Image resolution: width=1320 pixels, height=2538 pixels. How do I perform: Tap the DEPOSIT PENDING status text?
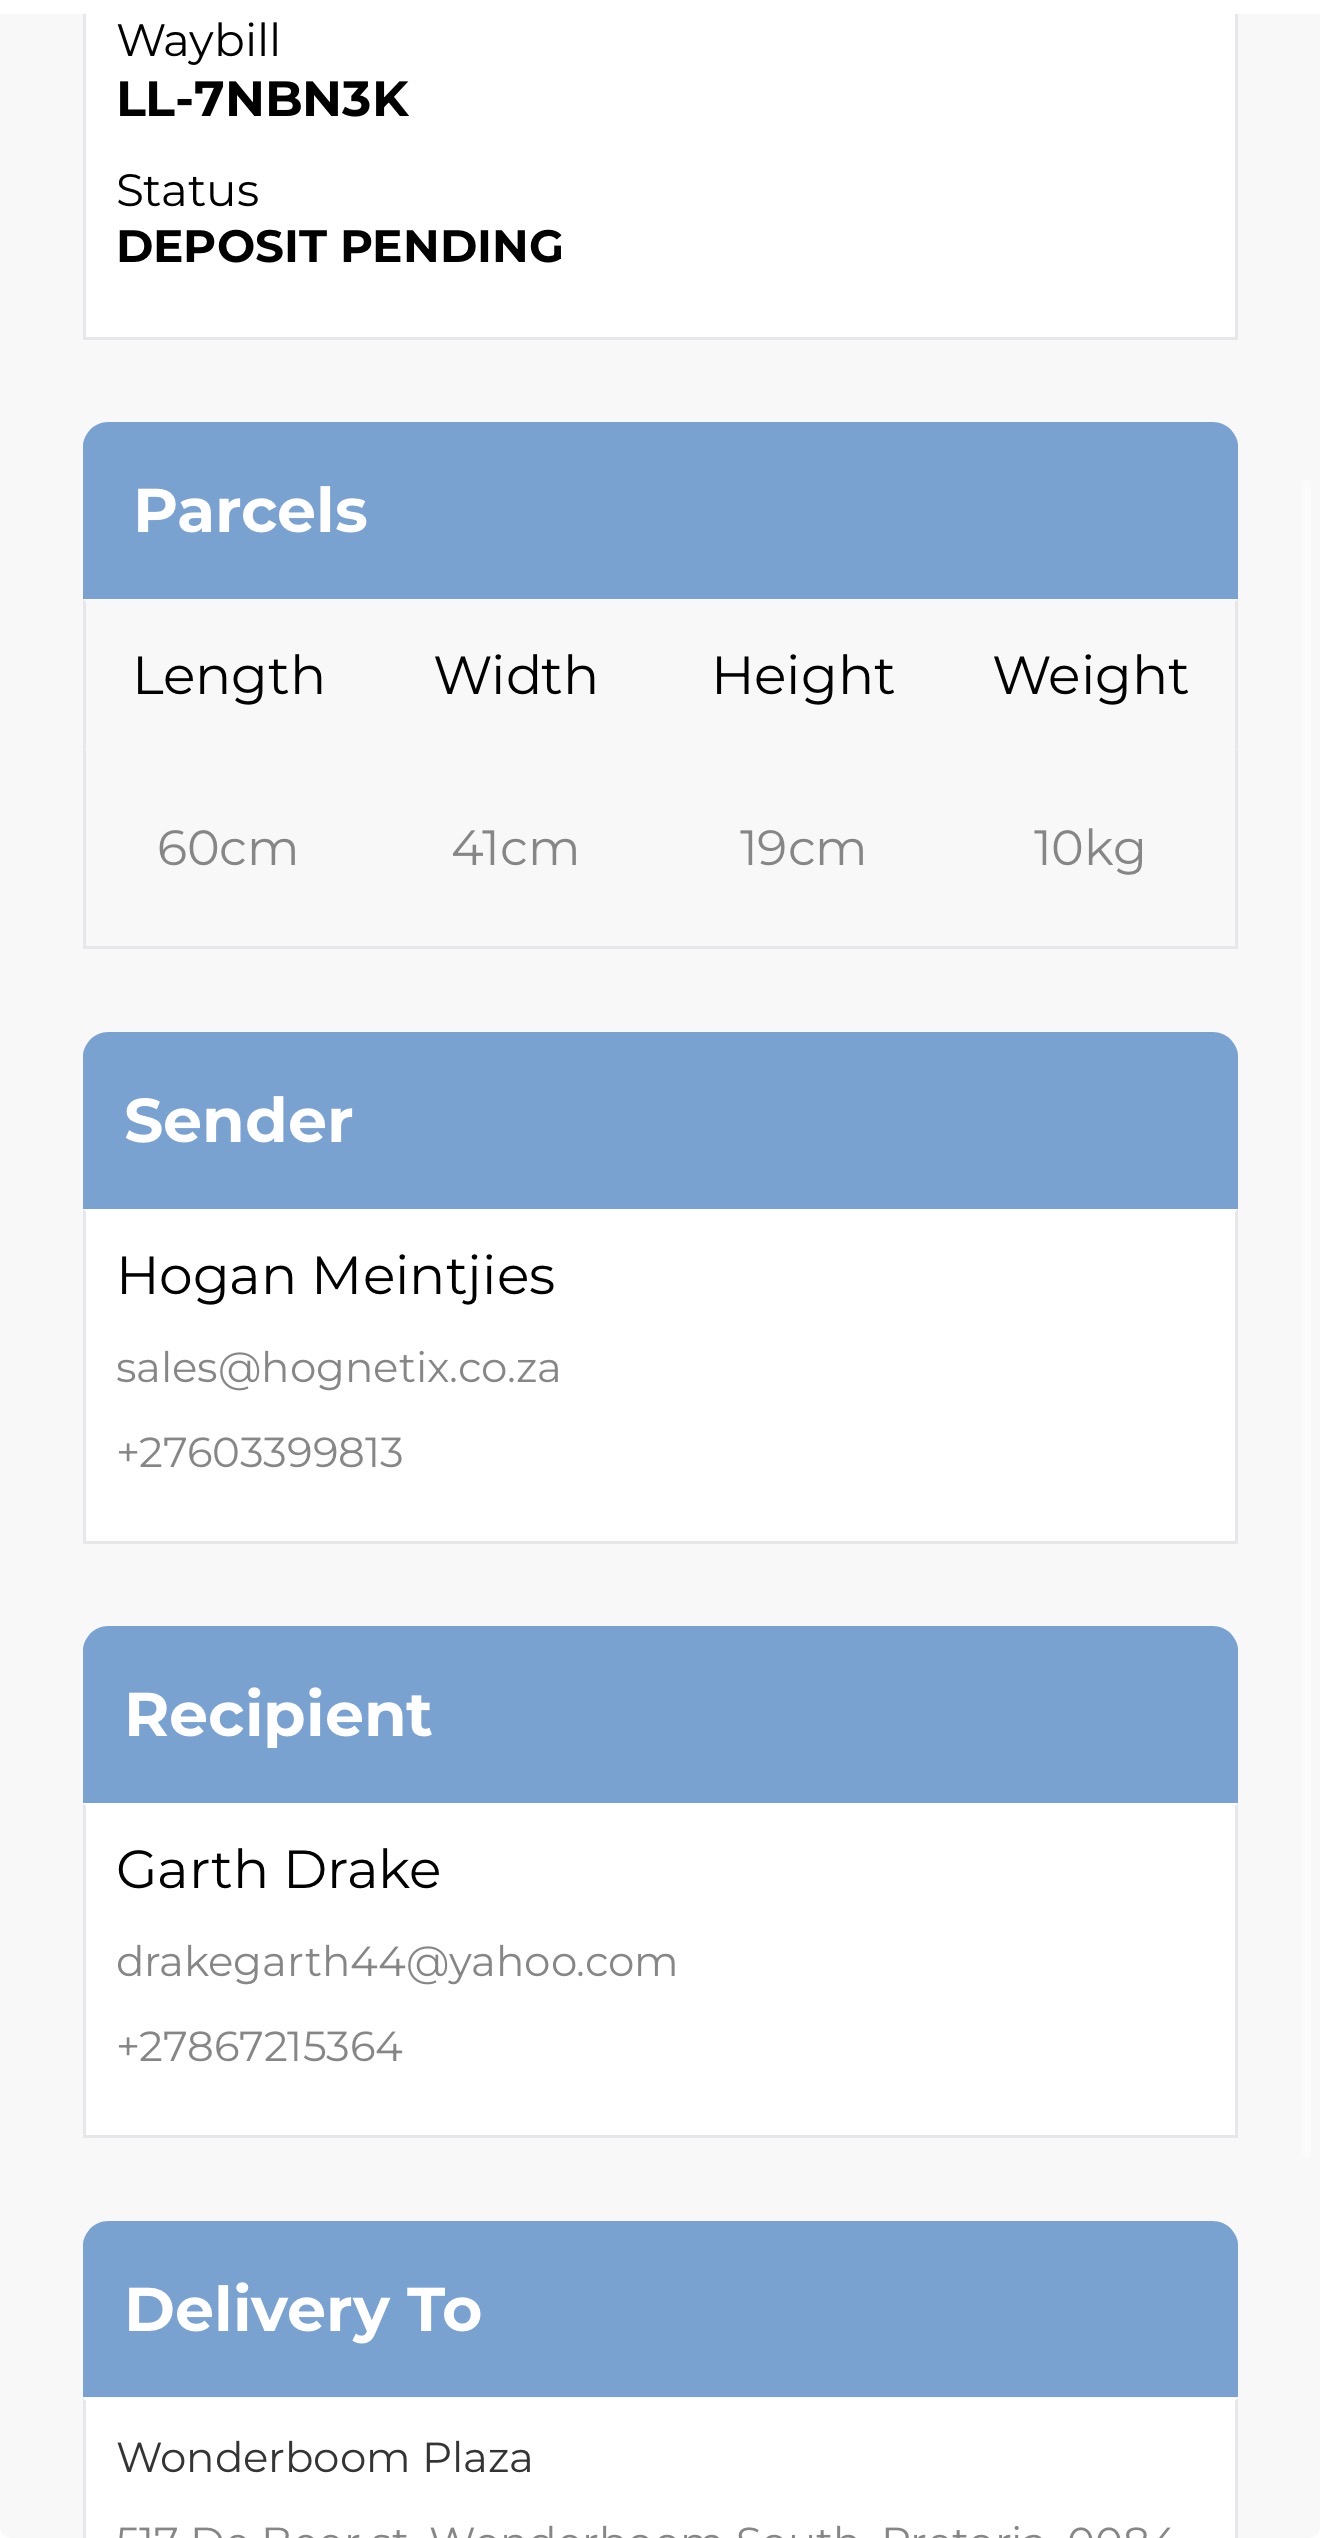pyautogui.click(x=339, y=246)
